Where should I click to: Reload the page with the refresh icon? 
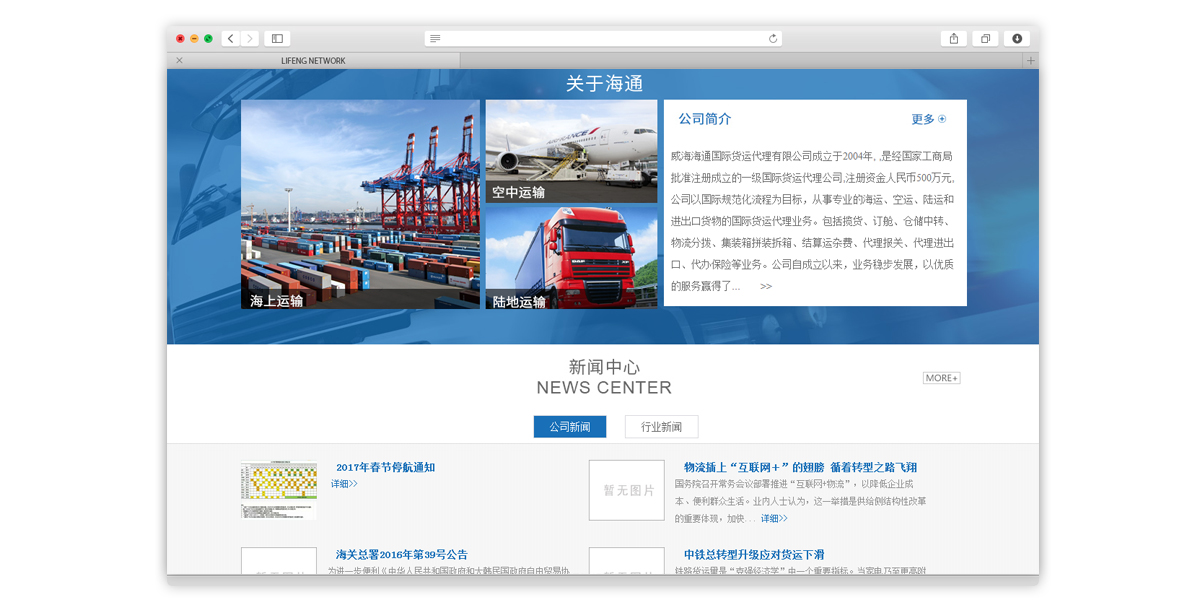pos(773,39)
